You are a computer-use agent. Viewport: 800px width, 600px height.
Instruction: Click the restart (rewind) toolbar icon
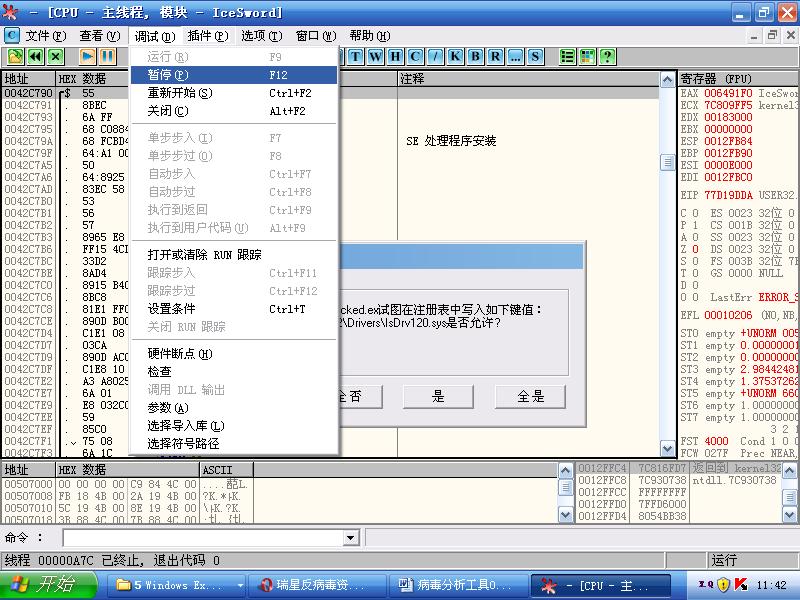click(x=35, y=57)
